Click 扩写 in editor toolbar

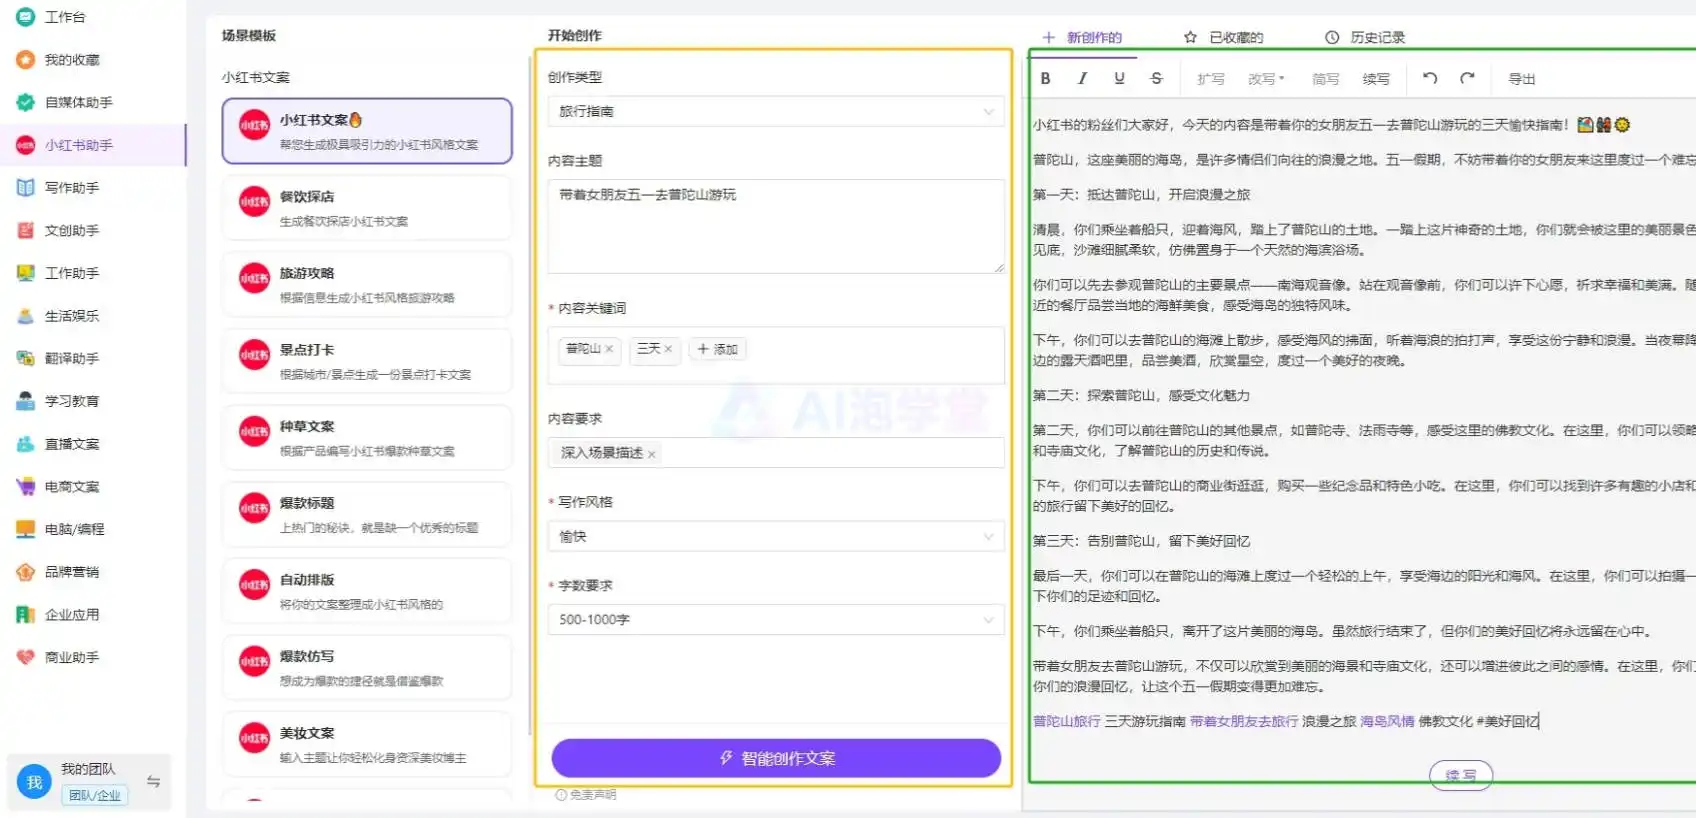pos(1210,79)
